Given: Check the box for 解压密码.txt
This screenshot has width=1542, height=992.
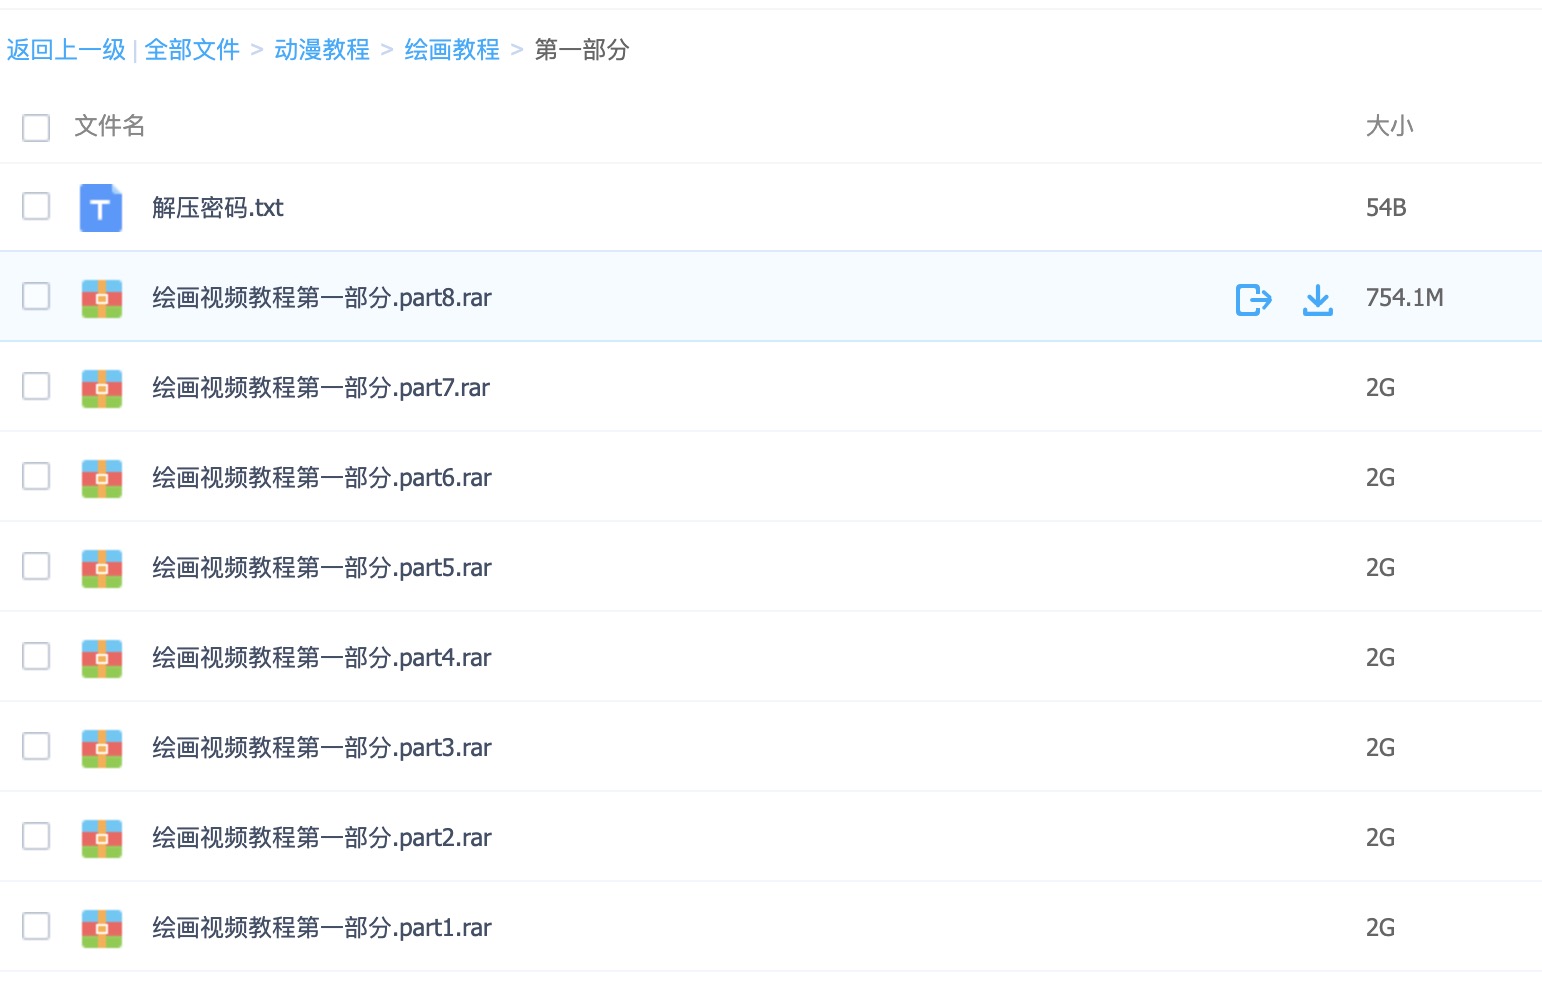Looking at the screenshot, I should tap(36, 206).
